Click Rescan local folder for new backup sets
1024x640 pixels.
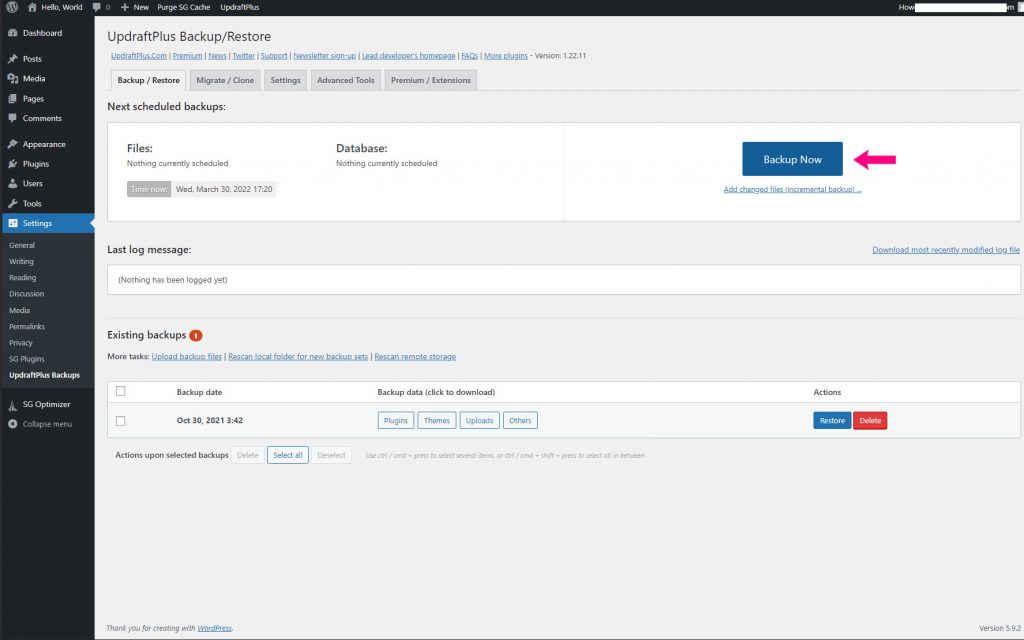[x=298, y=357]
